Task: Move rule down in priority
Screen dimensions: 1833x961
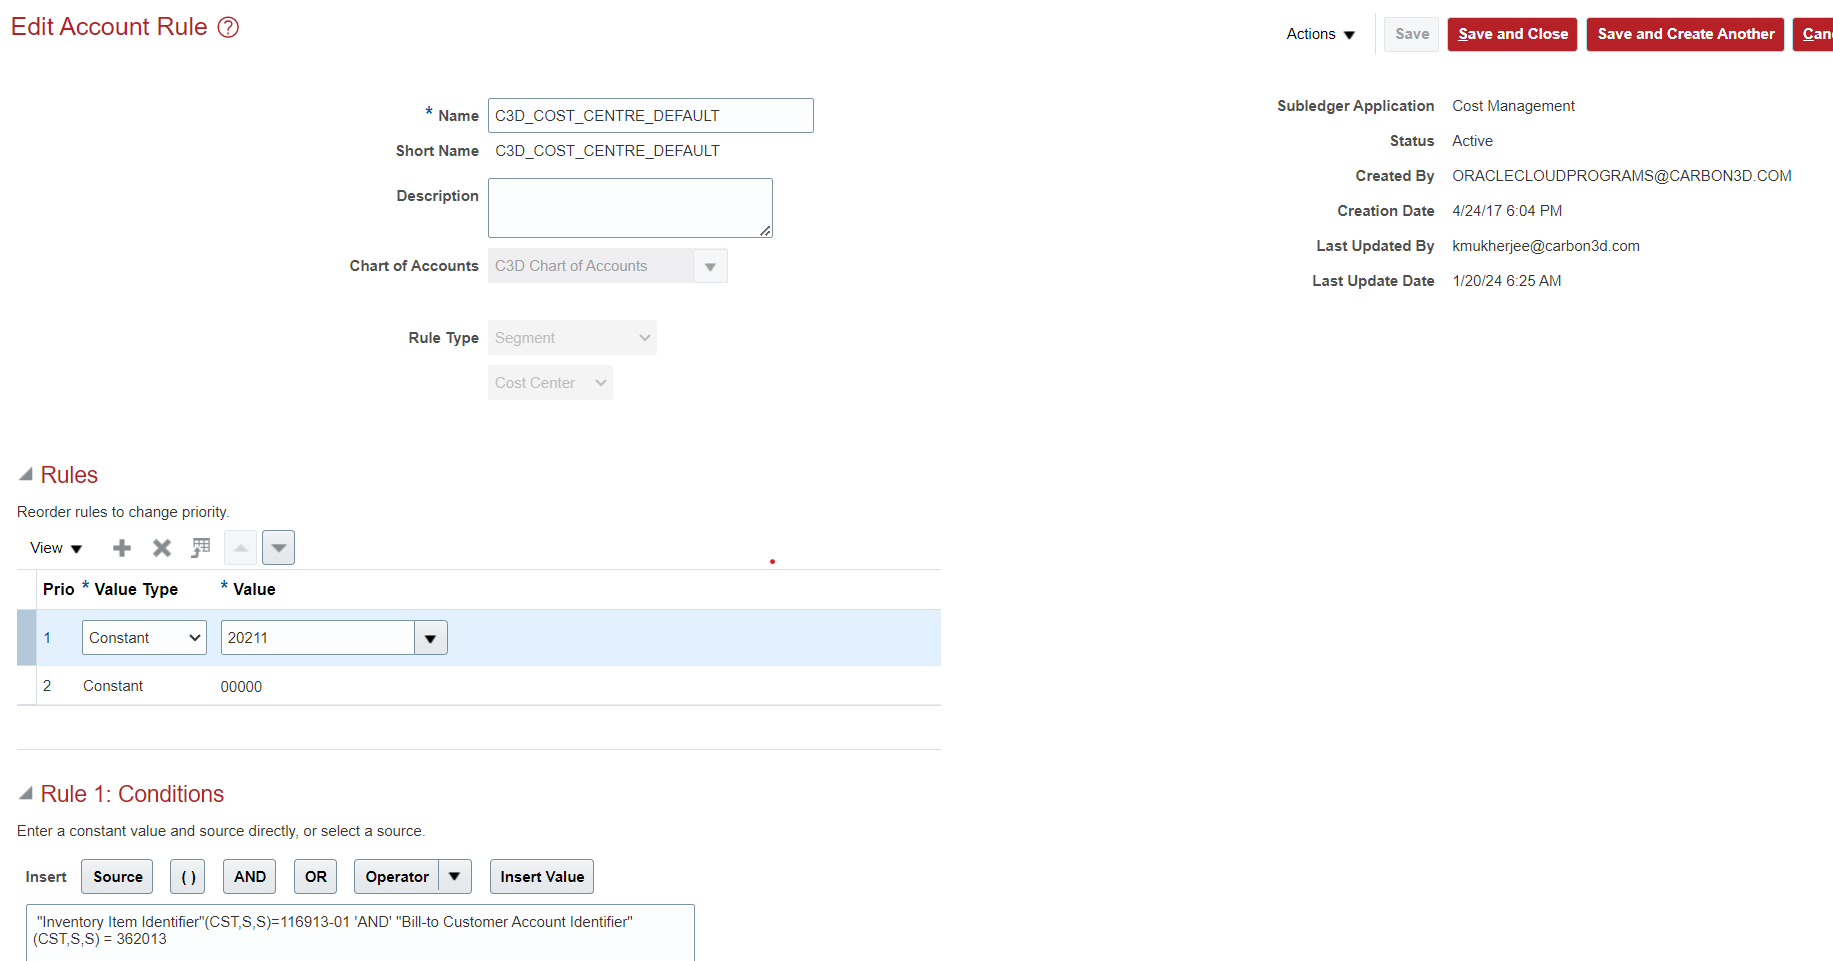Action: click(x=279, y=548)
